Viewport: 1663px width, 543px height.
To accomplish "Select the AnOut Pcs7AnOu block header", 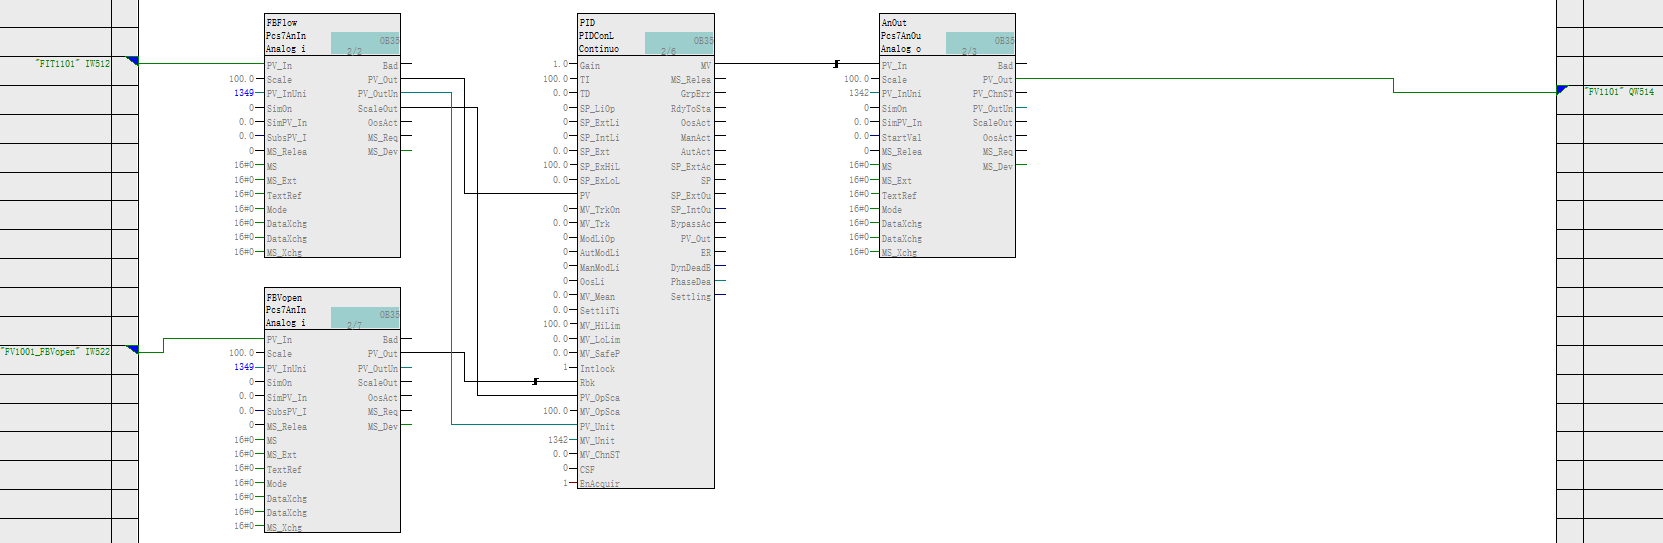I will coord(911,35).
